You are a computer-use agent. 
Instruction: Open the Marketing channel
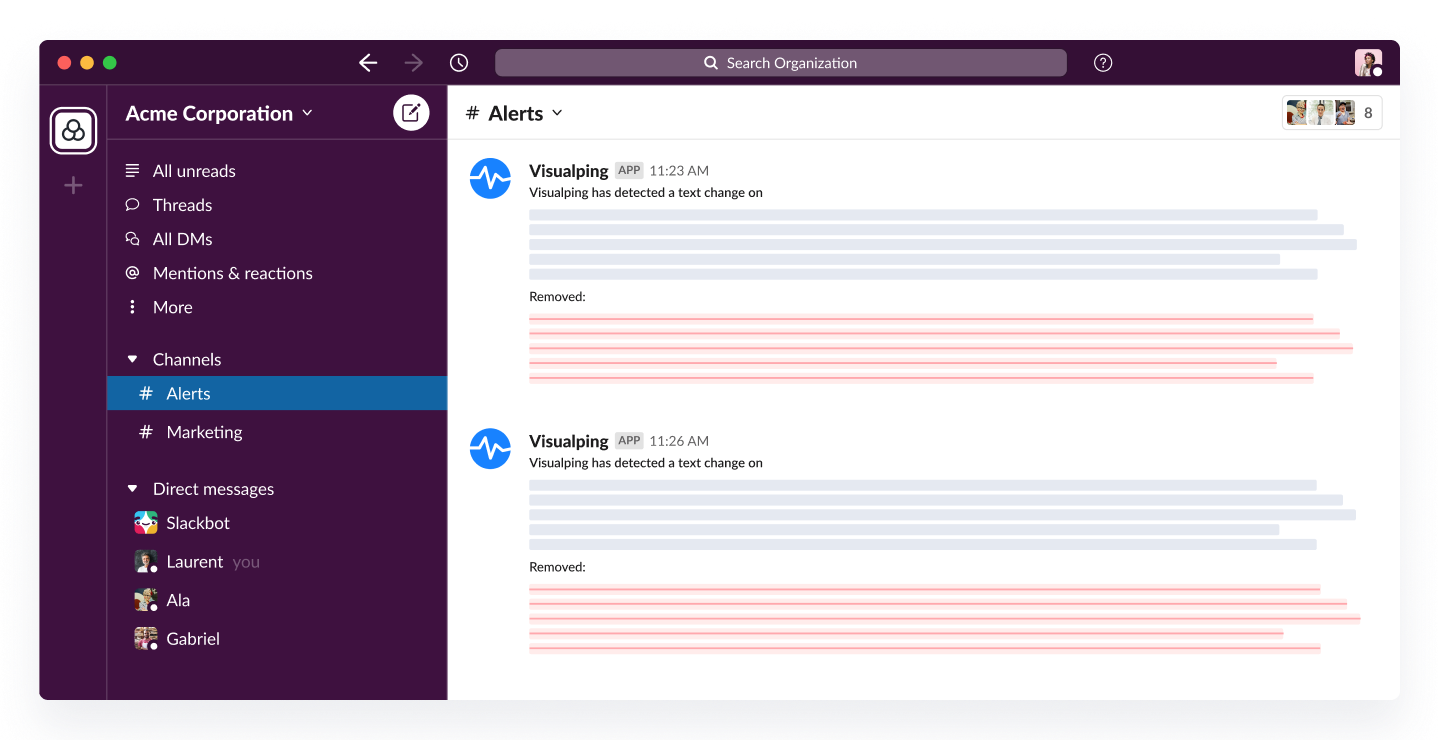pos(204,432)
